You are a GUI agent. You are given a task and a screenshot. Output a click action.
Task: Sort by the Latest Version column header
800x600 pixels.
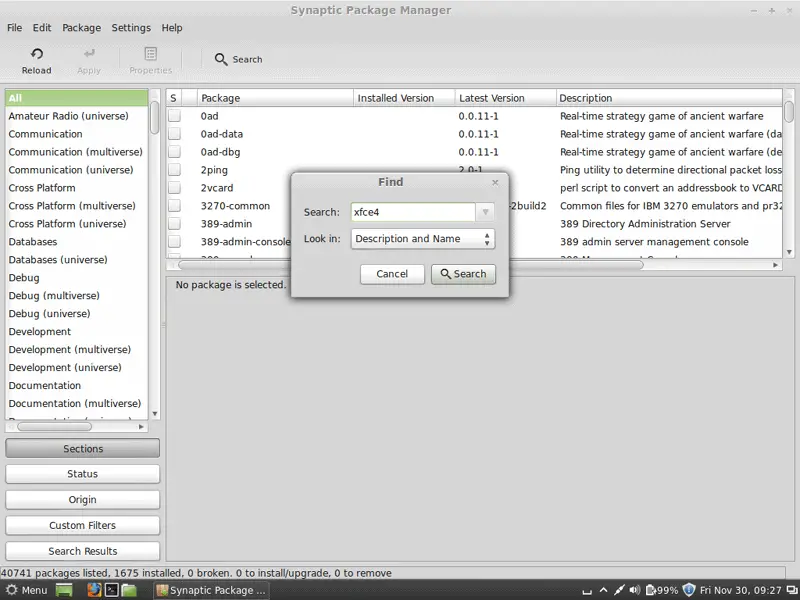click(x=505, y=98)
